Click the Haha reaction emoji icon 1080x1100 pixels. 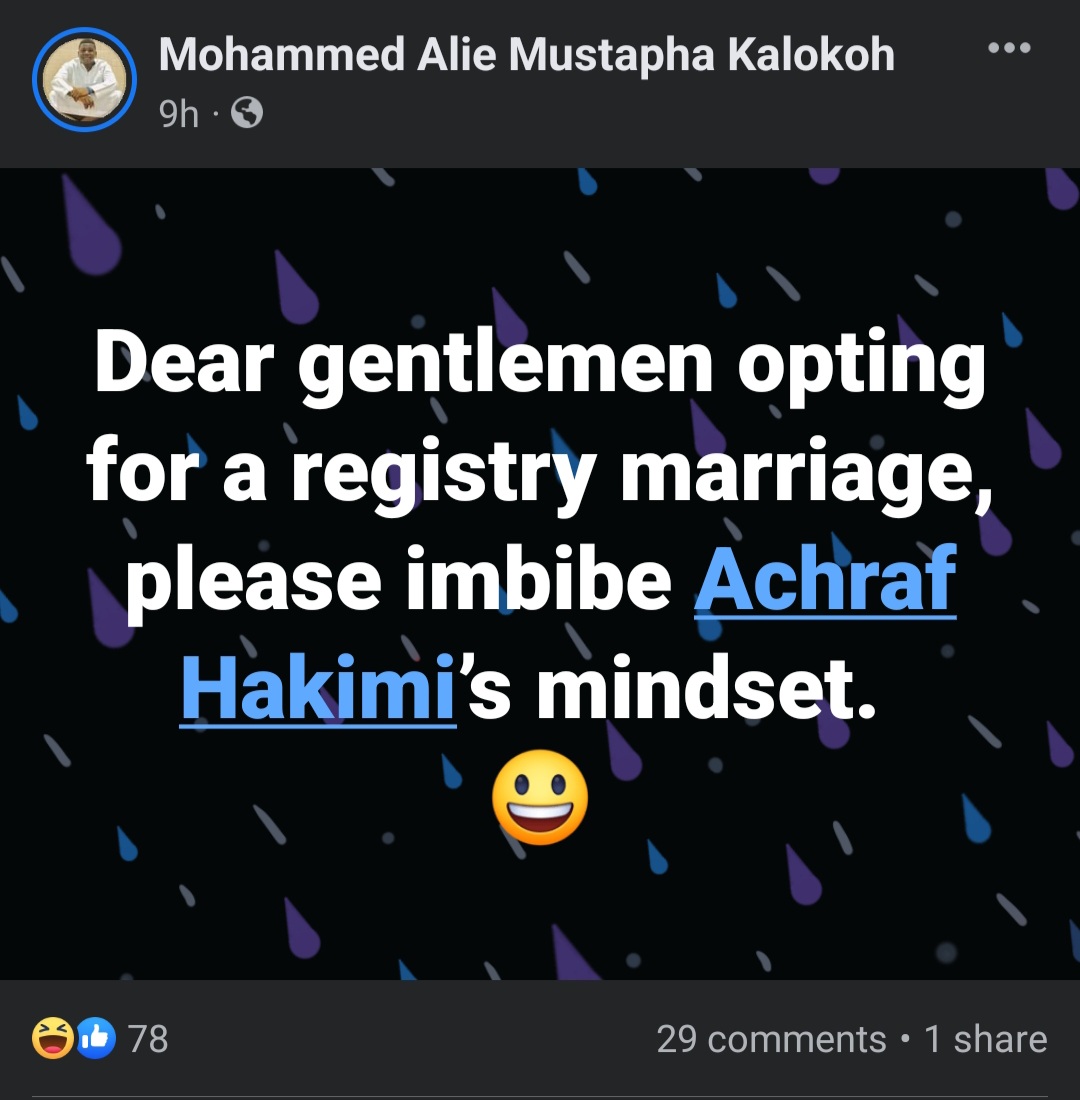point(51,1039)
